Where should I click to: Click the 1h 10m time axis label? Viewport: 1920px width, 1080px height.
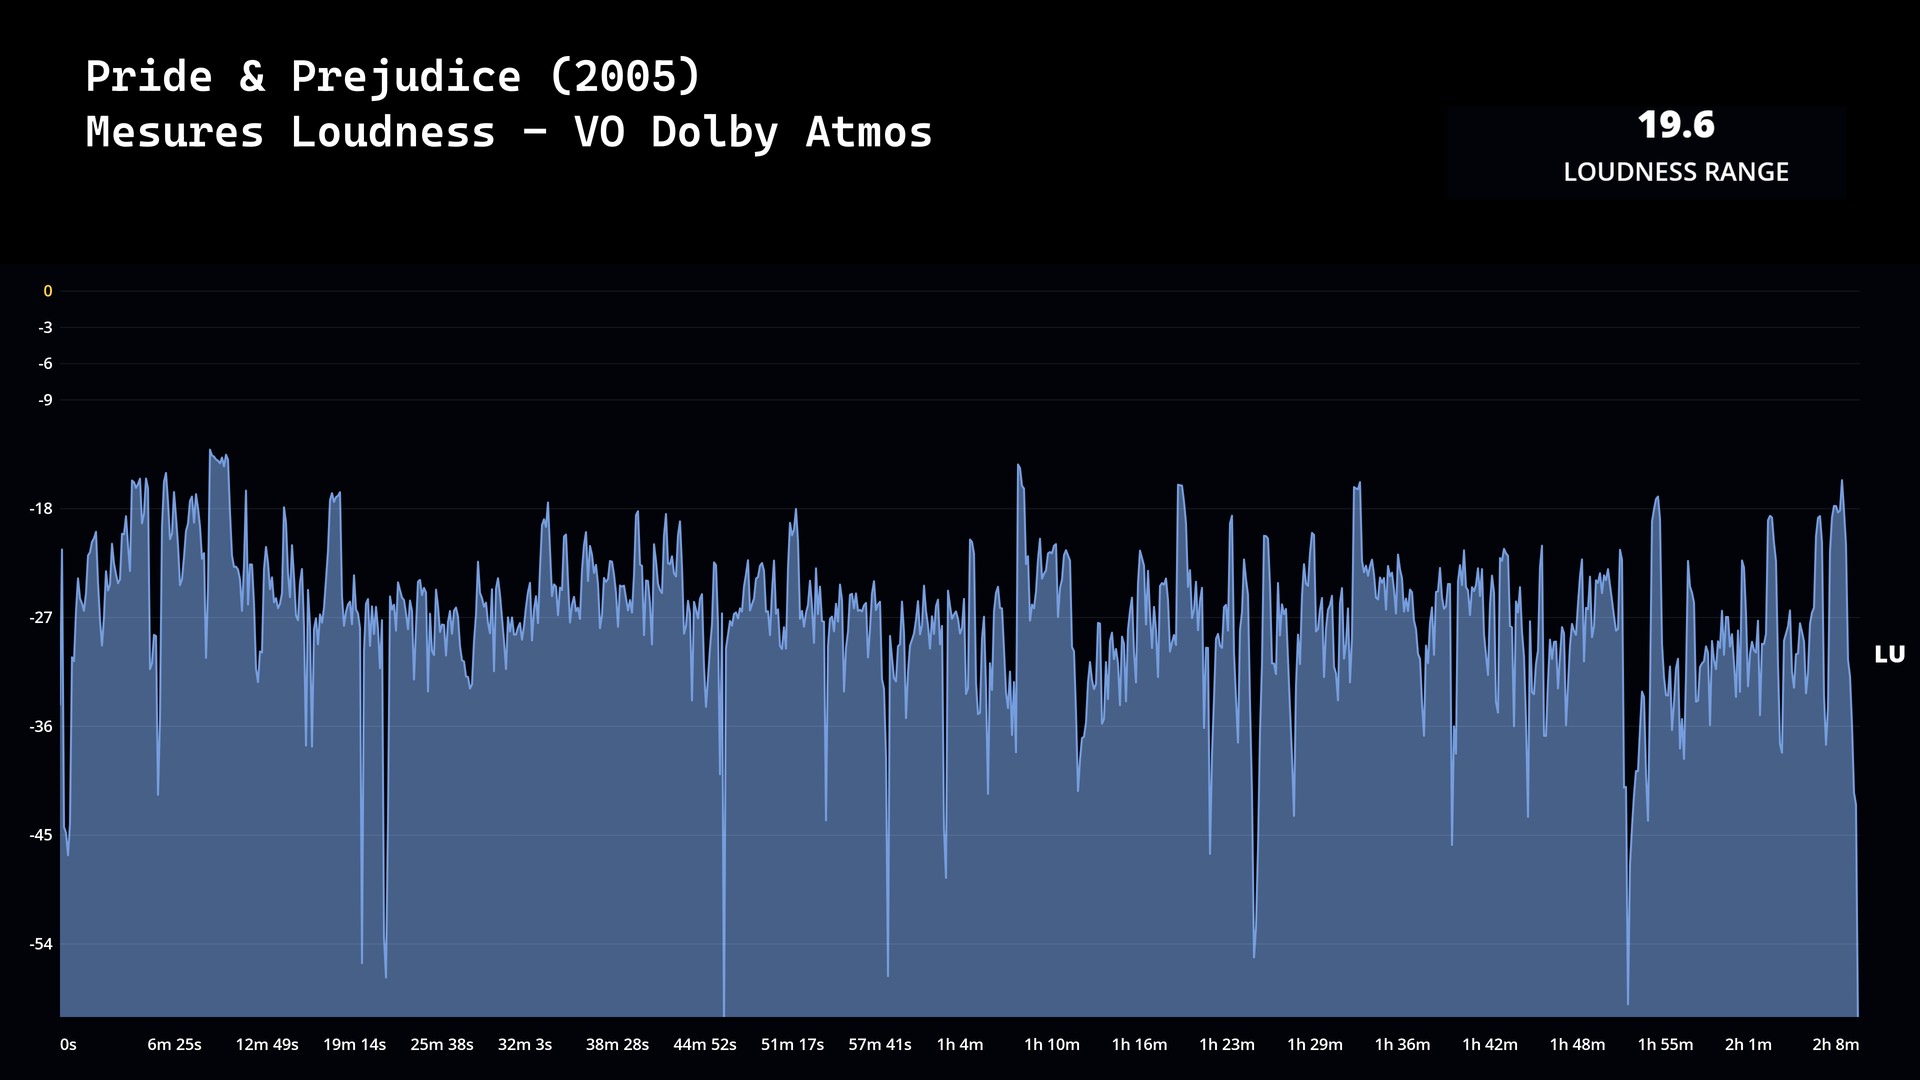(x=1051, y=1044)
